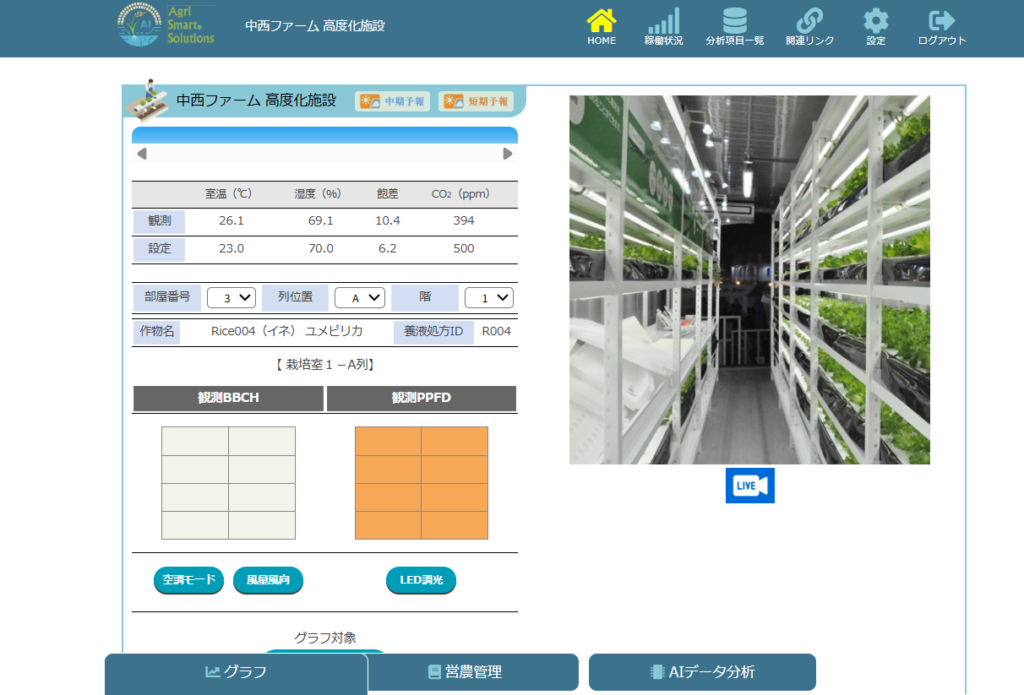
Task: Click the HOME house icon
Action: pos(601,21)
